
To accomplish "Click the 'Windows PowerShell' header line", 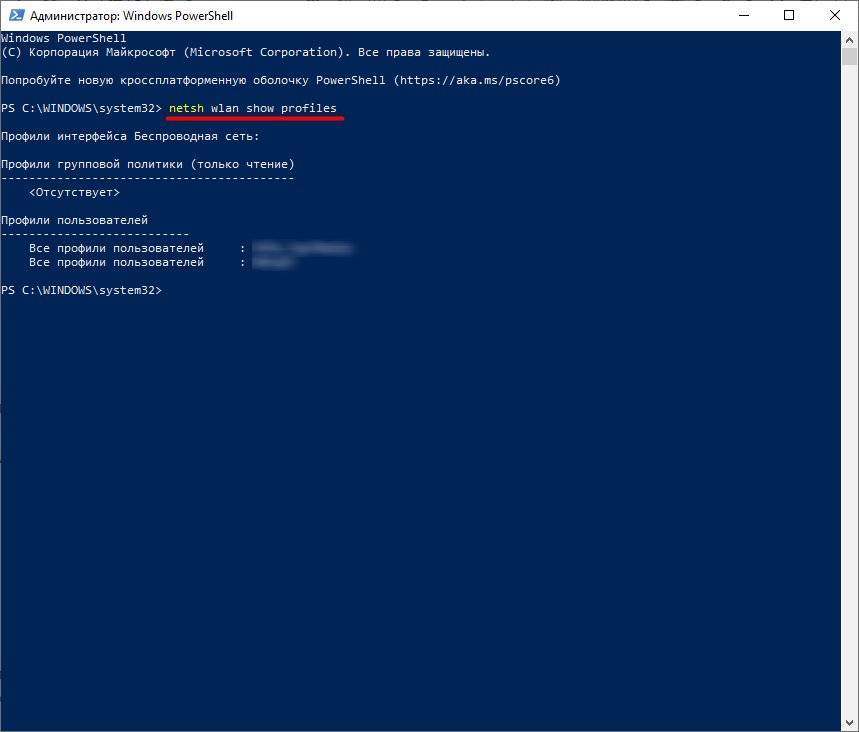I will 64,38.
